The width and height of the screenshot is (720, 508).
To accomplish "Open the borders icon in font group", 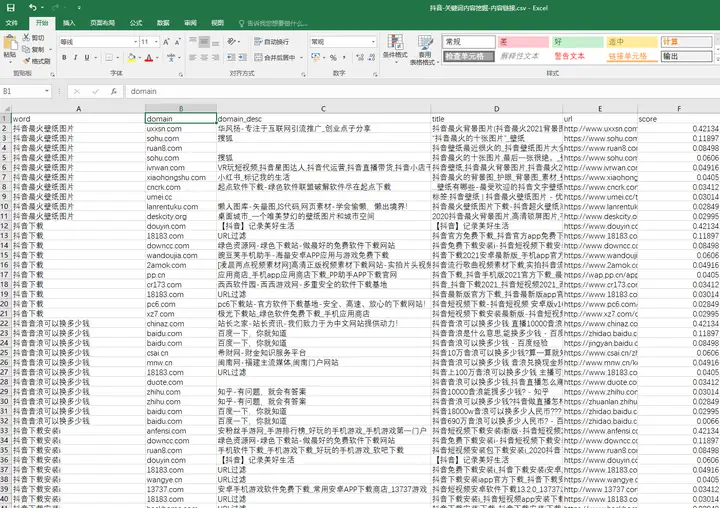I will (109, 57).
